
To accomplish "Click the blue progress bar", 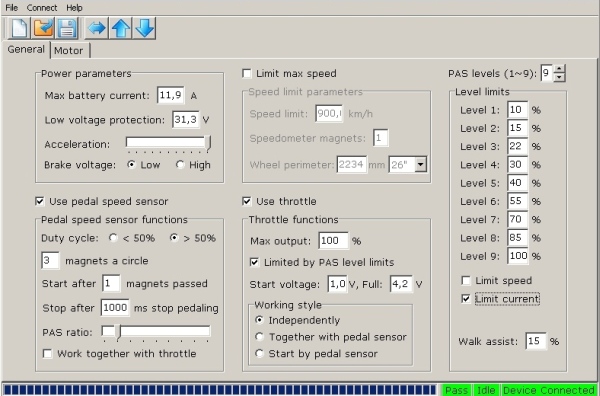I will point(220,390).
